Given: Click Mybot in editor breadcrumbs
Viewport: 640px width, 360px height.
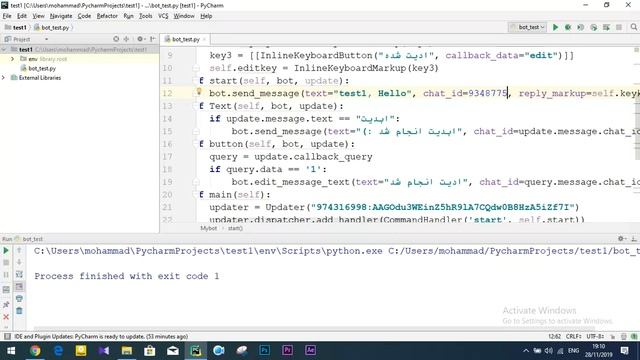Looking at the screenshot, I should tap(209, 228).
